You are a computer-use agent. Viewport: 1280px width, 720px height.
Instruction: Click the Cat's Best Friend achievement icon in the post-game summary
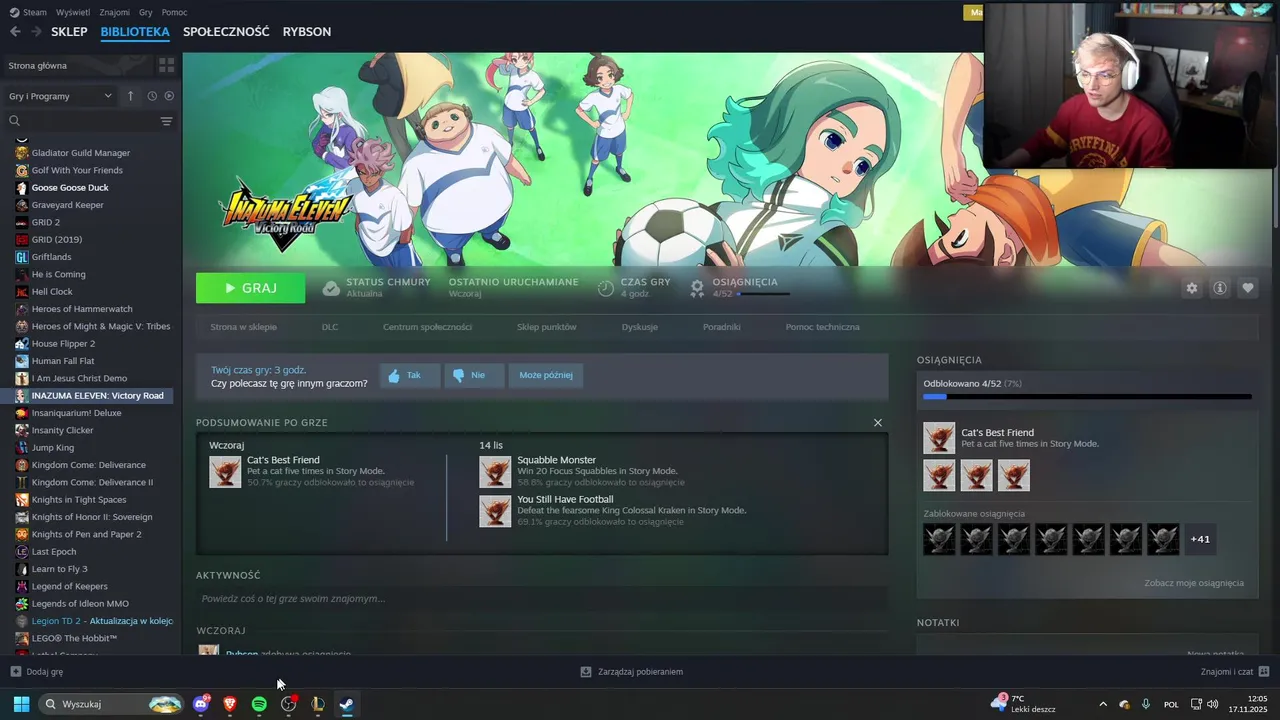(225, 472)
